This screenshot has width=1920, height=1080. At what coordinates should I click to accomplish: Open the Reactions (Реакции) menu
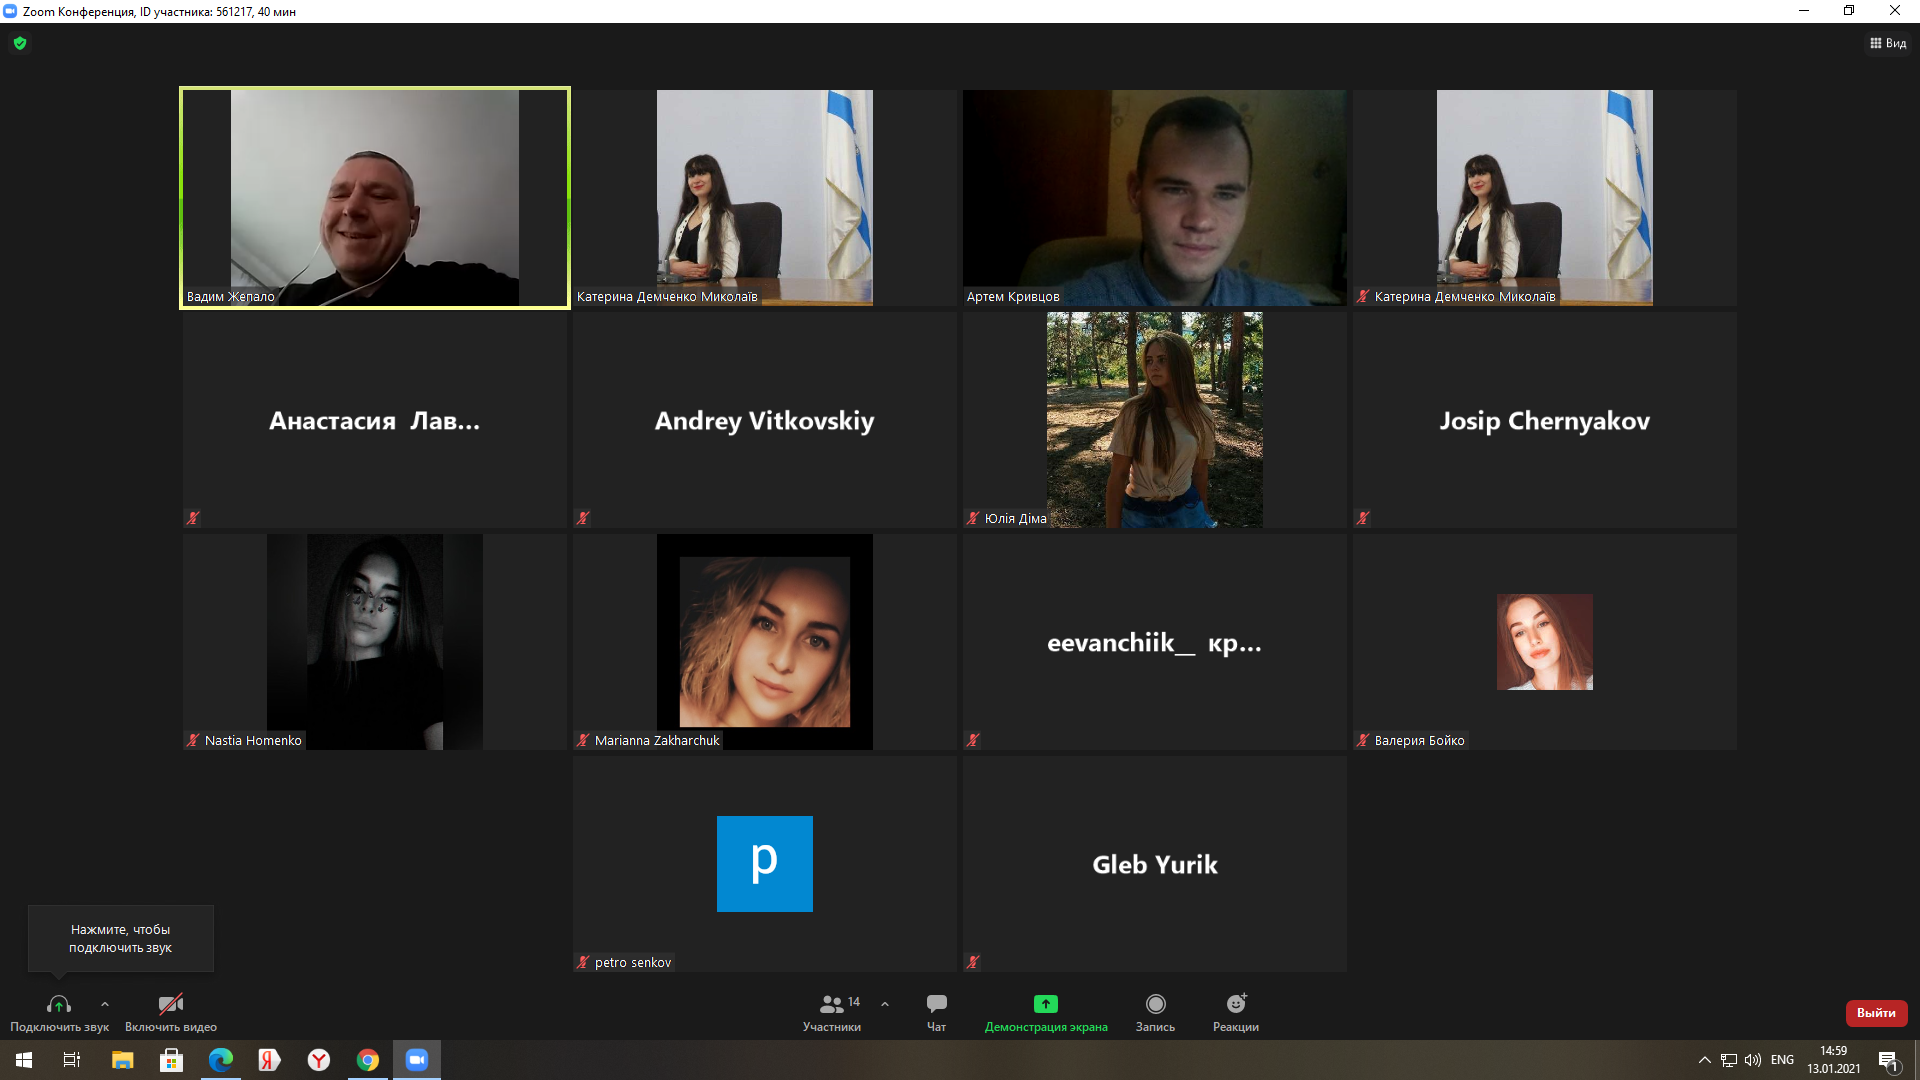click(1236, 1004)
